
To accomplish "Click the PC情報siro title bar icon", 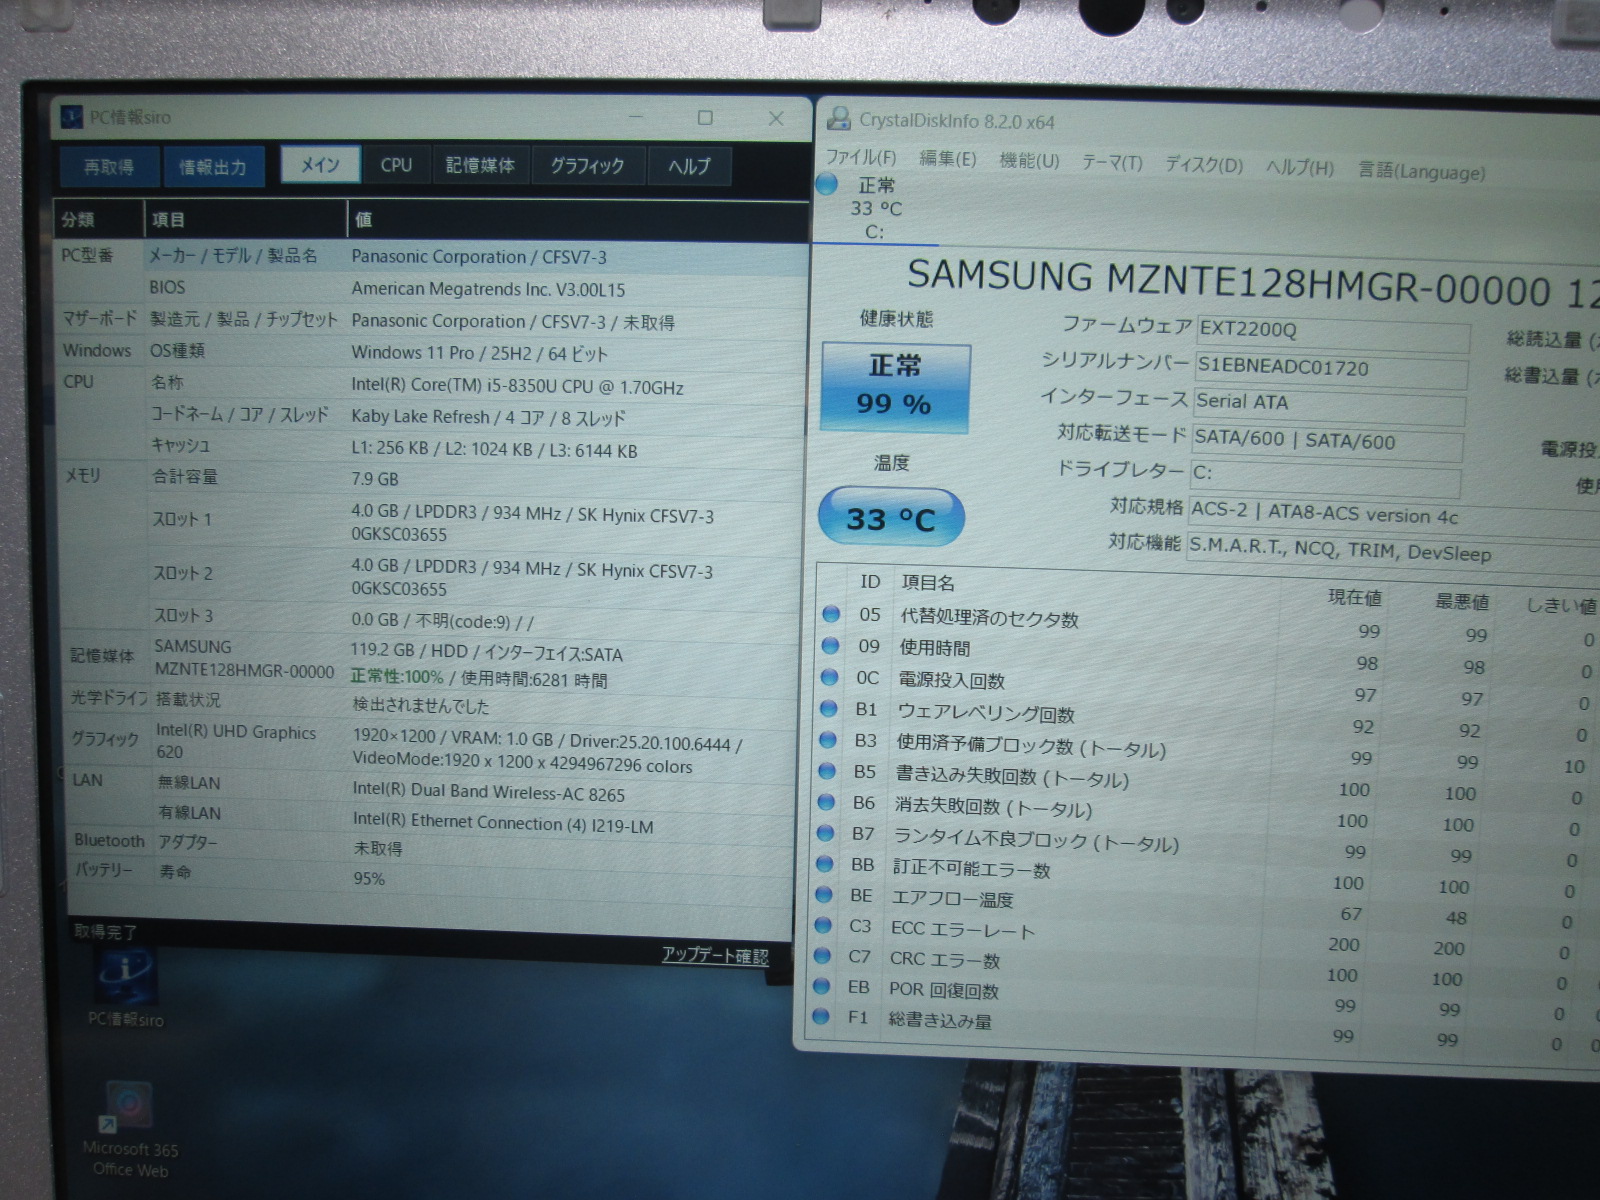I will pos(72,117).
